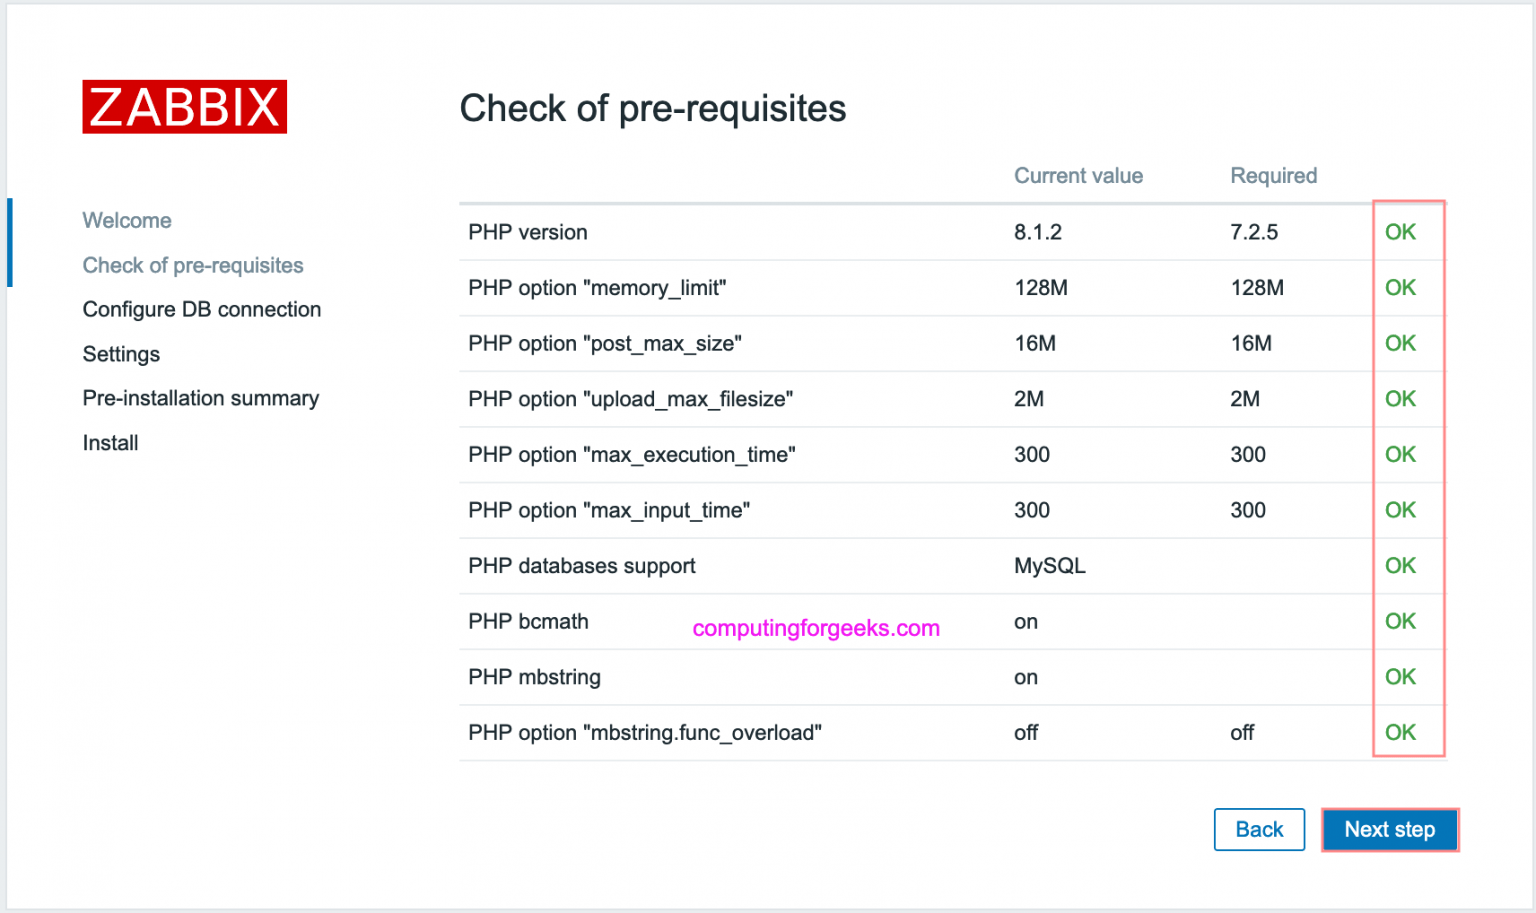Select Welcome step in sidebar

click(127, 220)
